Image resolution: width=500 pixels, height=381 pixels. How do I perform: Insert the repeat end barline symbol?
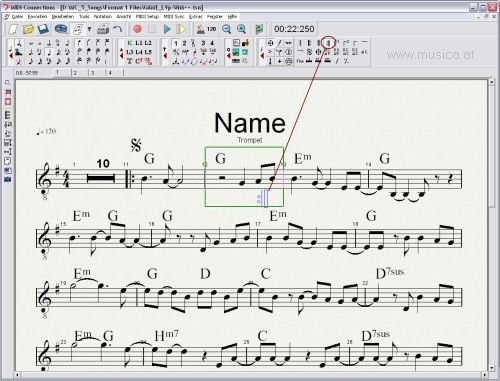(328, 43)
